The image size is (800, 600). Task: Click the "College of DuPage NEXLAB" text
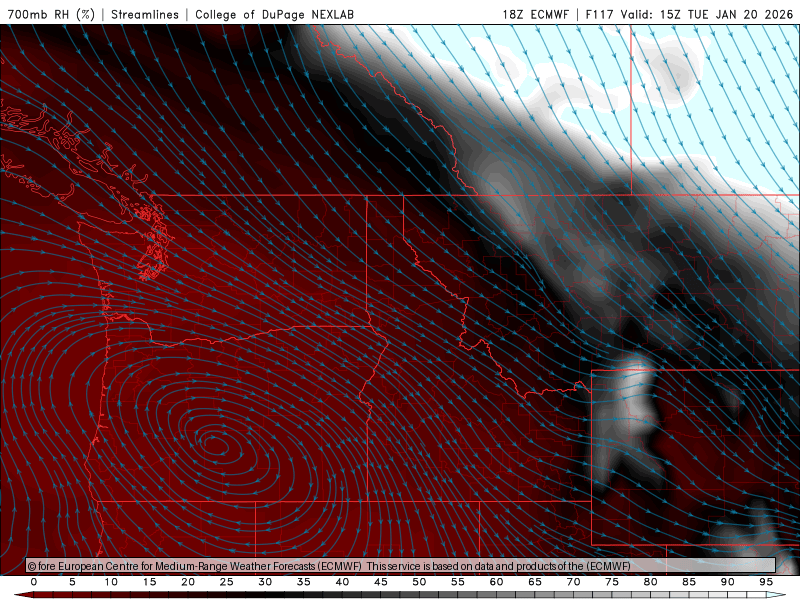click(274, 14)
